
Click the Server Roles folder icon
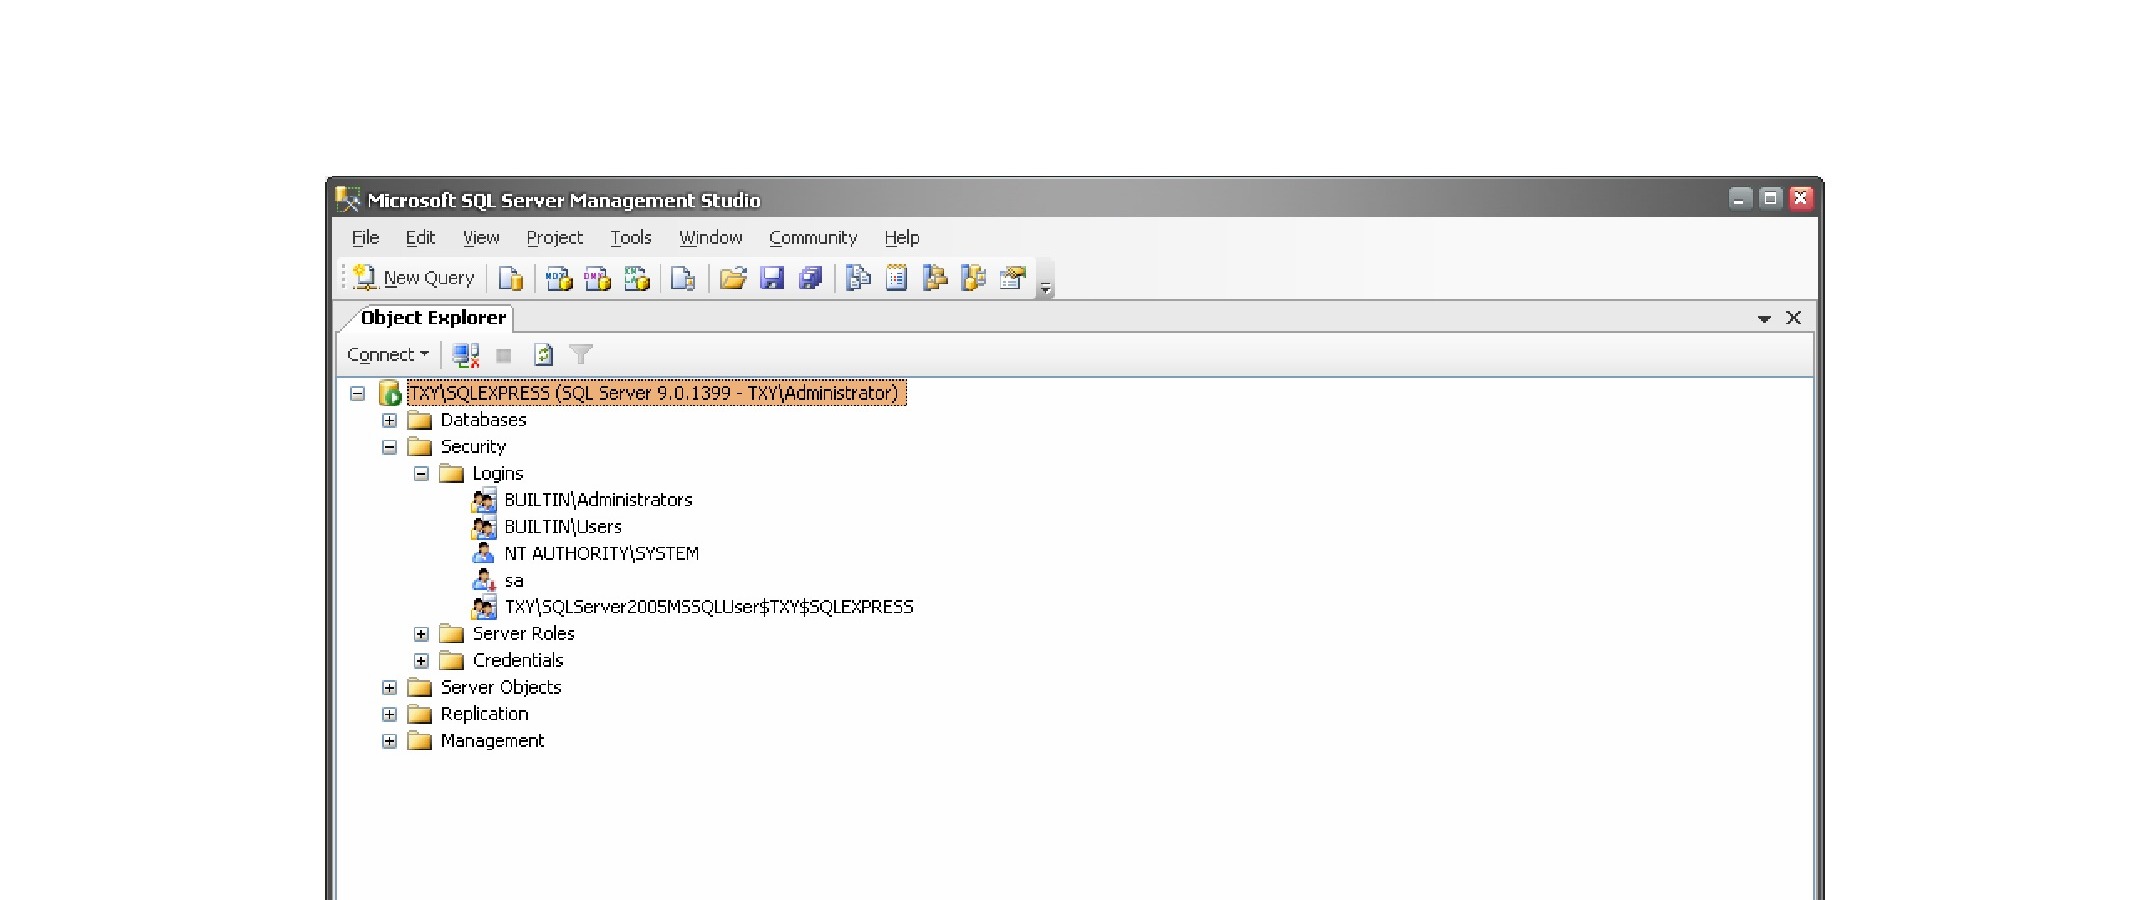[452, 634]
